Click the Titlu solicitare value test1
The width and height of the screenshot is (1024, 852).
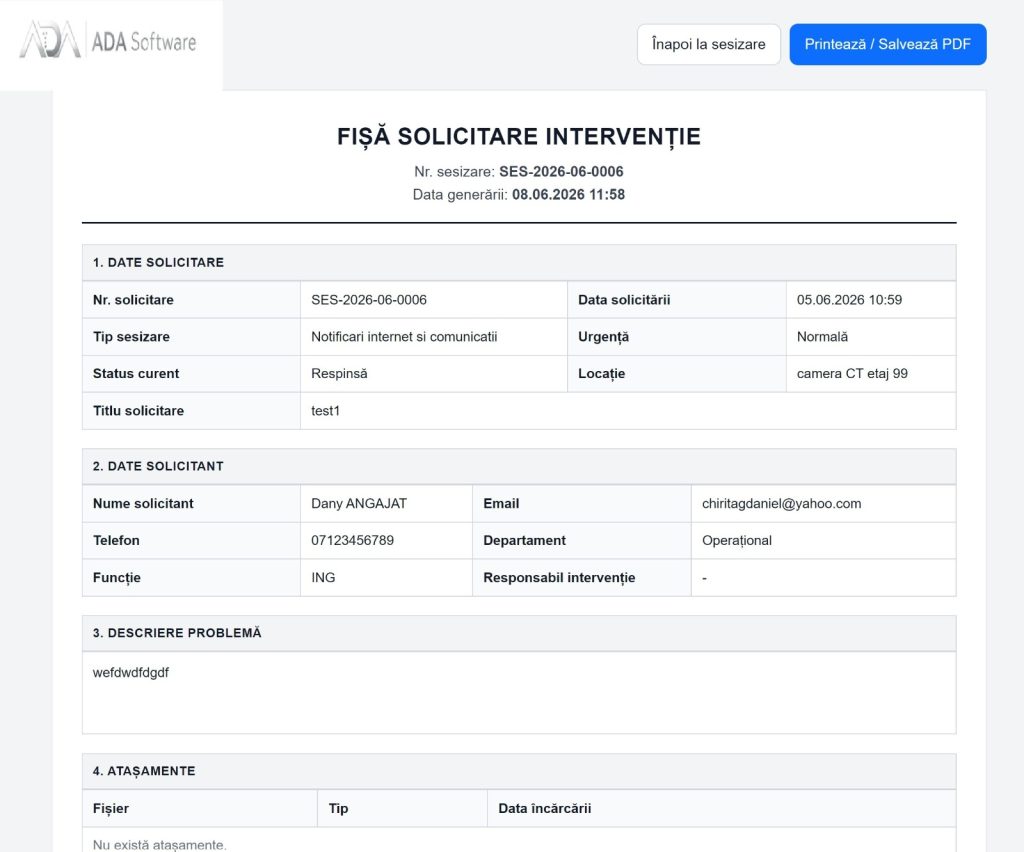325,411
